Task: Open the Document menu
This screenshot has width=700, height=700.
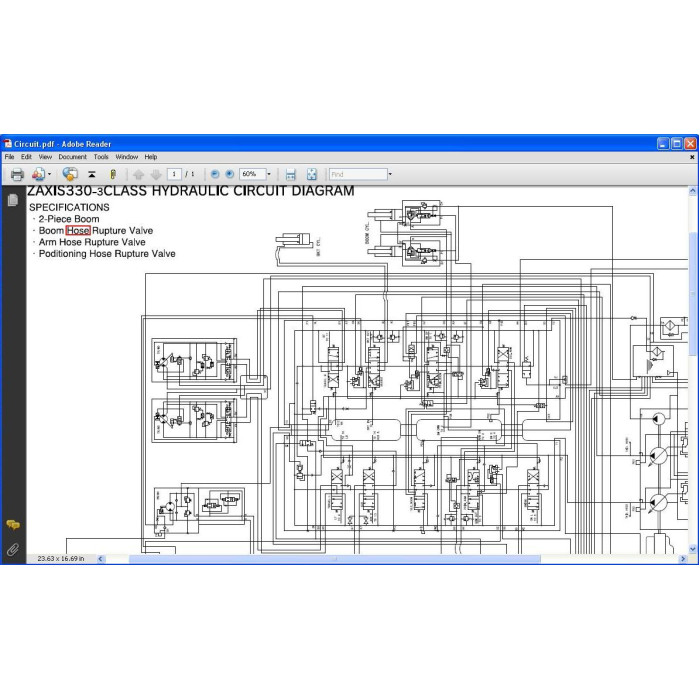Action: 72,157
